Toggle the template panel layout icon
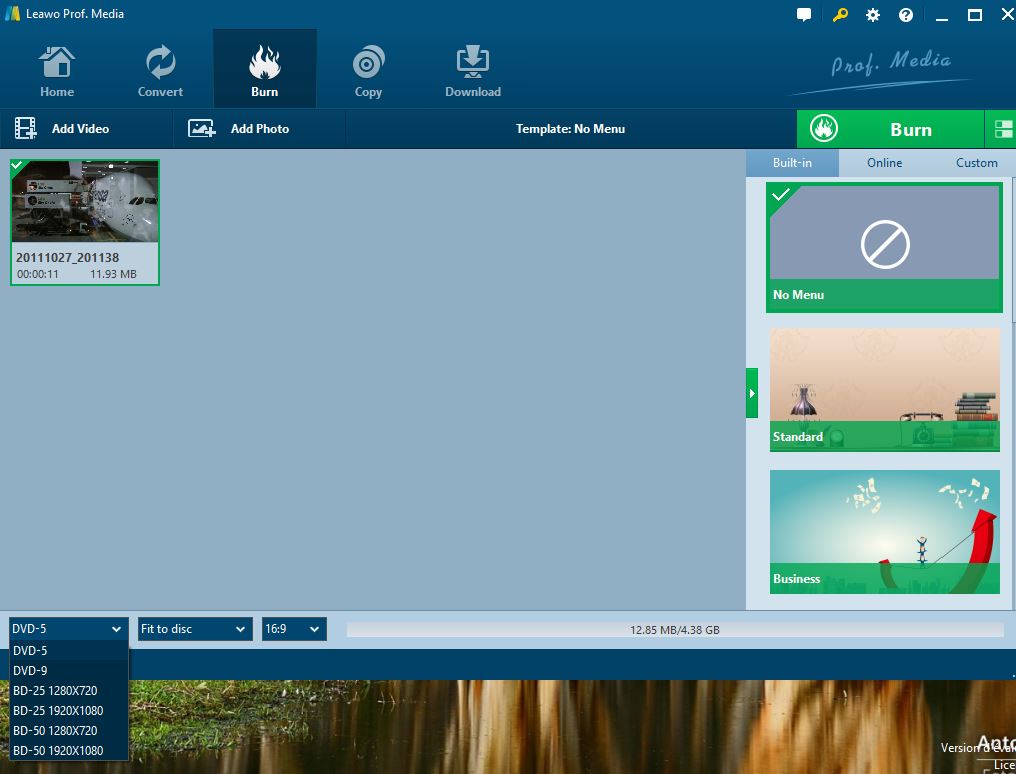The height and width of the screenshot is (774, 1016). [x=1001, y=129]
